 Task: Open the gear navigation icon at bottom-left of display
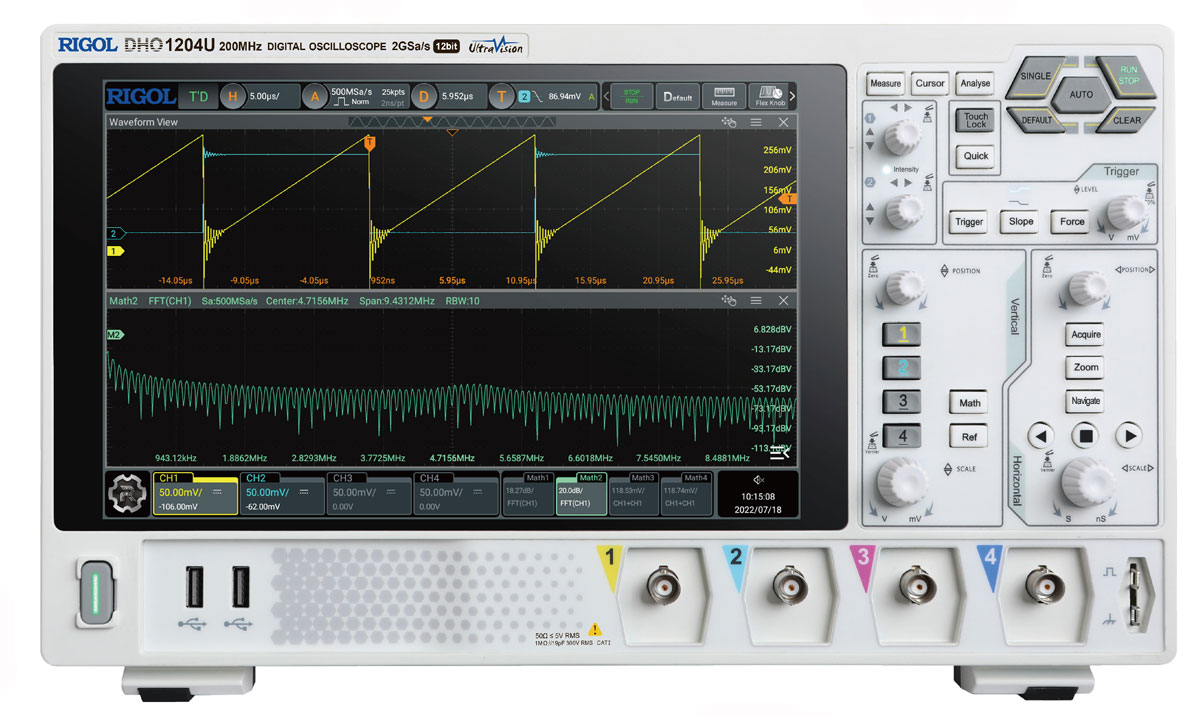point(128,493)
